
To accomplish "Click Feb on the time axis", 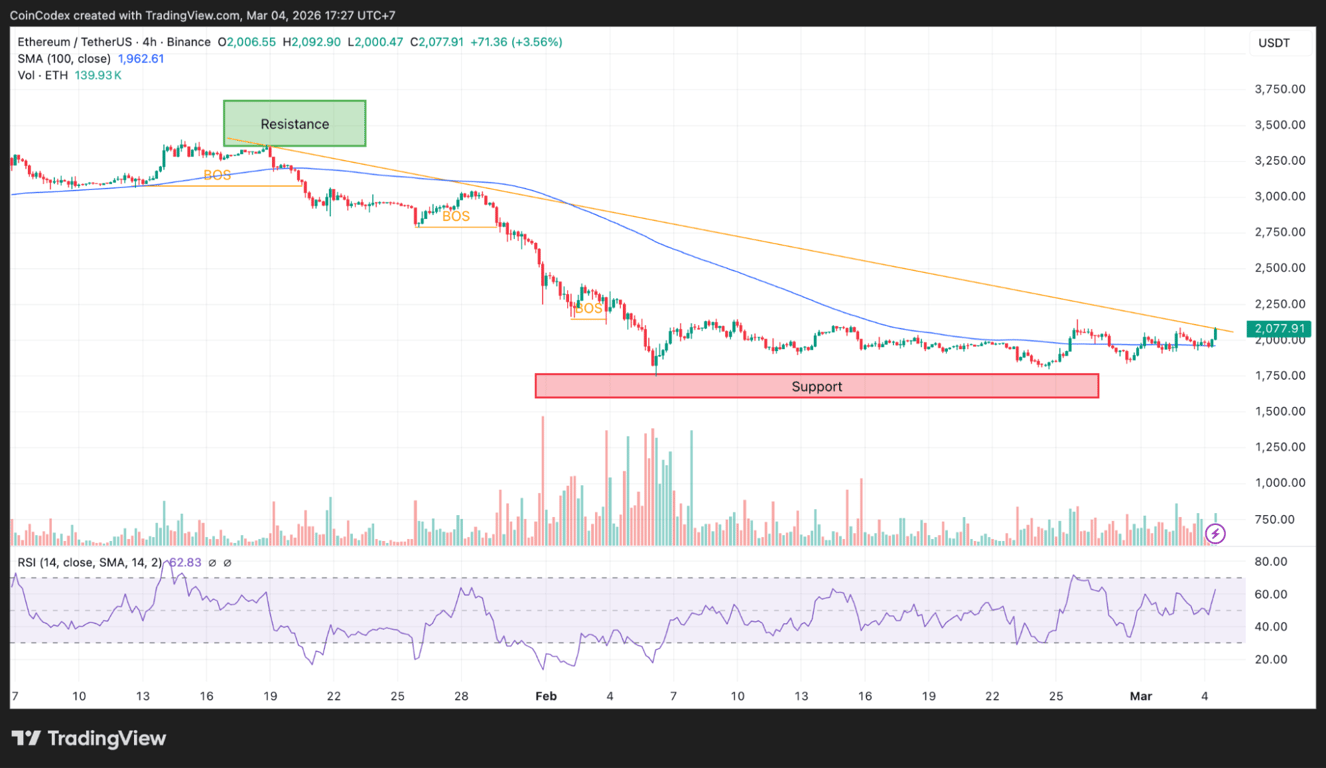I will point(546,696).
